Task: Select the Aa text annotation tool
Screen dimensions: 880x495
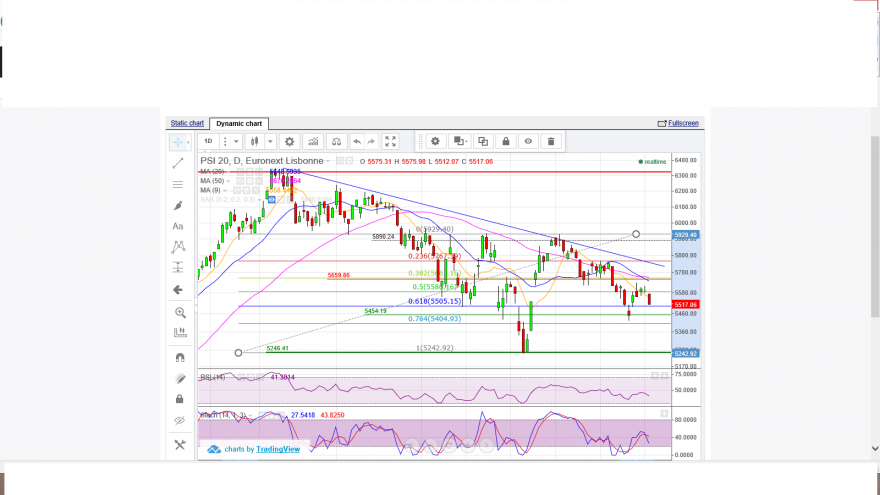Action: coord(178,226)
